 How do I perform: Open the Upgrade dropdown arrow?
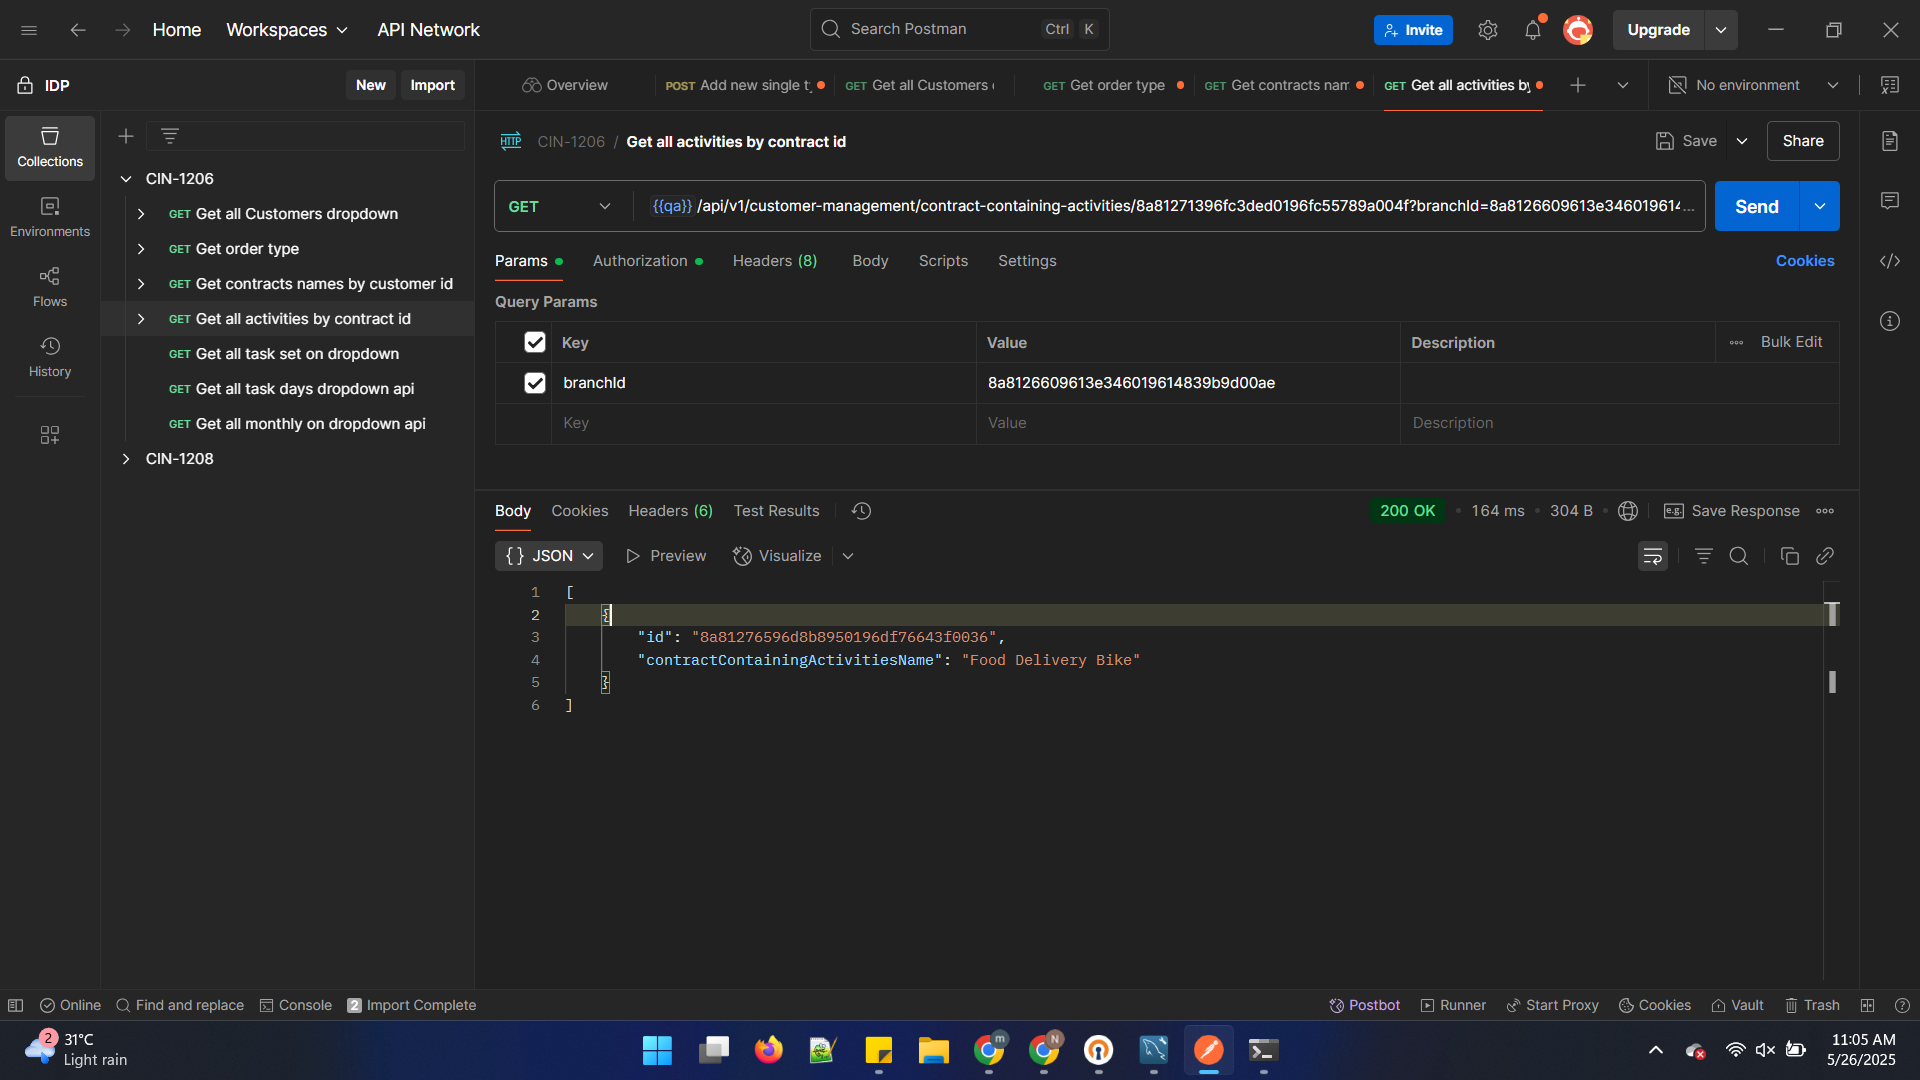(x=1721, y=30)
